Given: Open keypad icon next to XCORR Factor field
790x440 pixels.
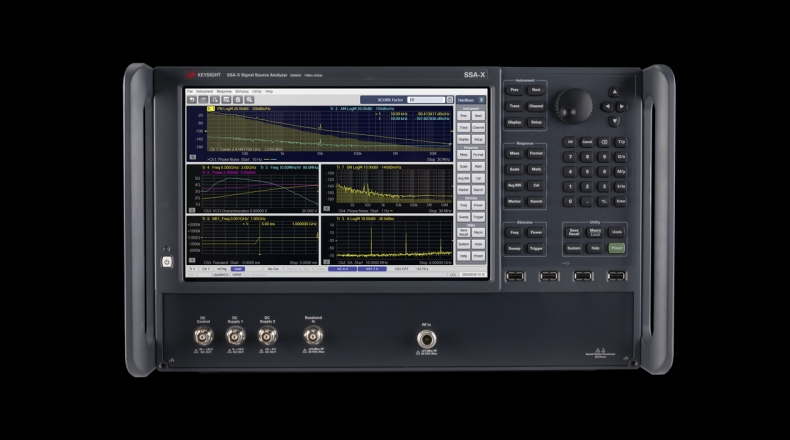Looking at the screenshot, I should (447, 100).
